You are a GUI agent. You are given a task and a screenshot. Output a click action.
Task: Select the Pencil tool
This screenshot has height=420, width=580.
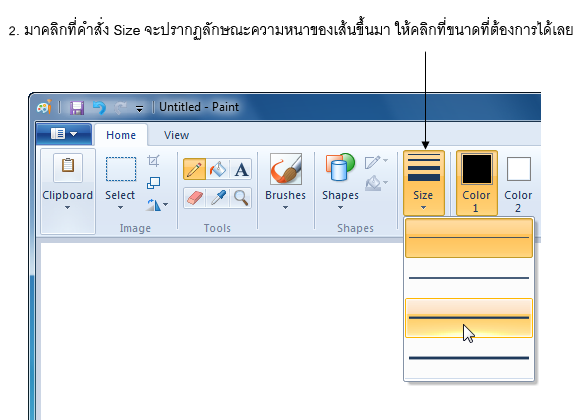coord(195,169)
